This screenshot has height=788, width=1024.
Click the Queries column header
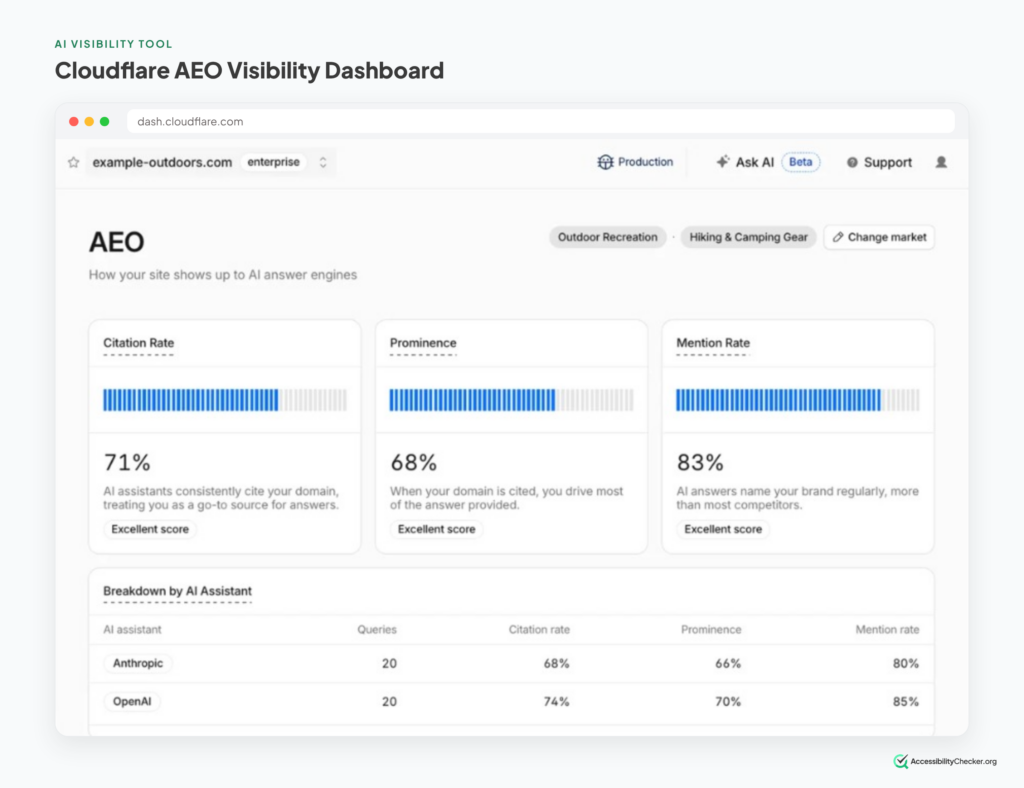coord(377,629)
